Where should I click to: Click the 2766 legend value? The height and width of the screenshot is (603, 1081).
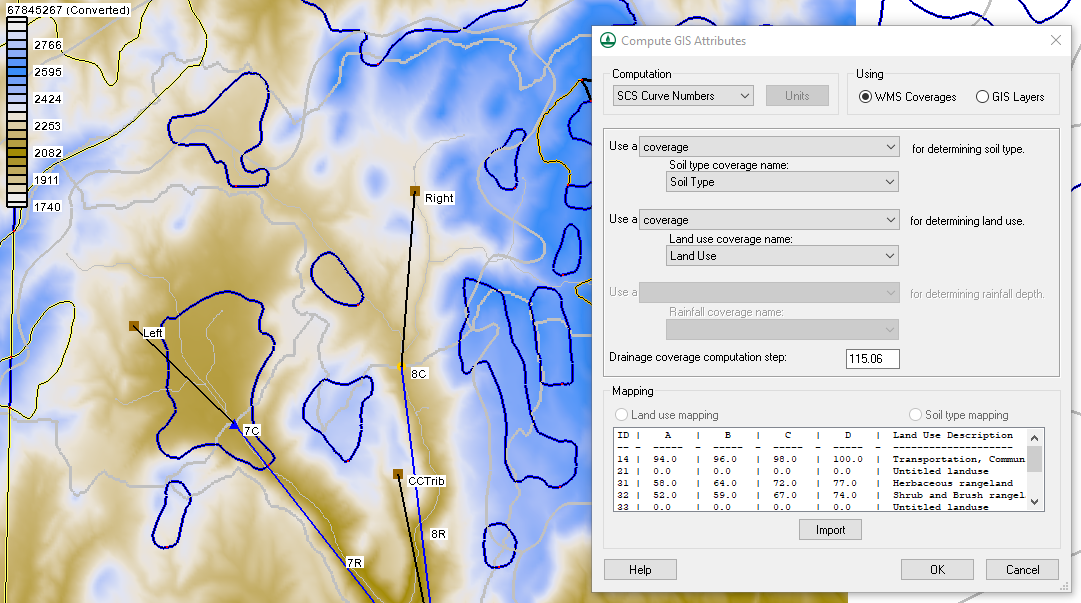tap(48, 45)
